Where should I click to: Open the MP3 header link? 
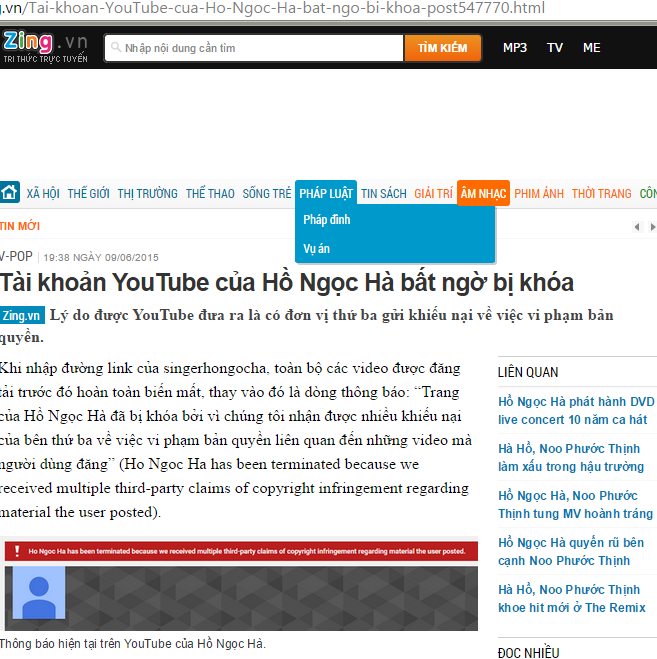coord(515,47)
